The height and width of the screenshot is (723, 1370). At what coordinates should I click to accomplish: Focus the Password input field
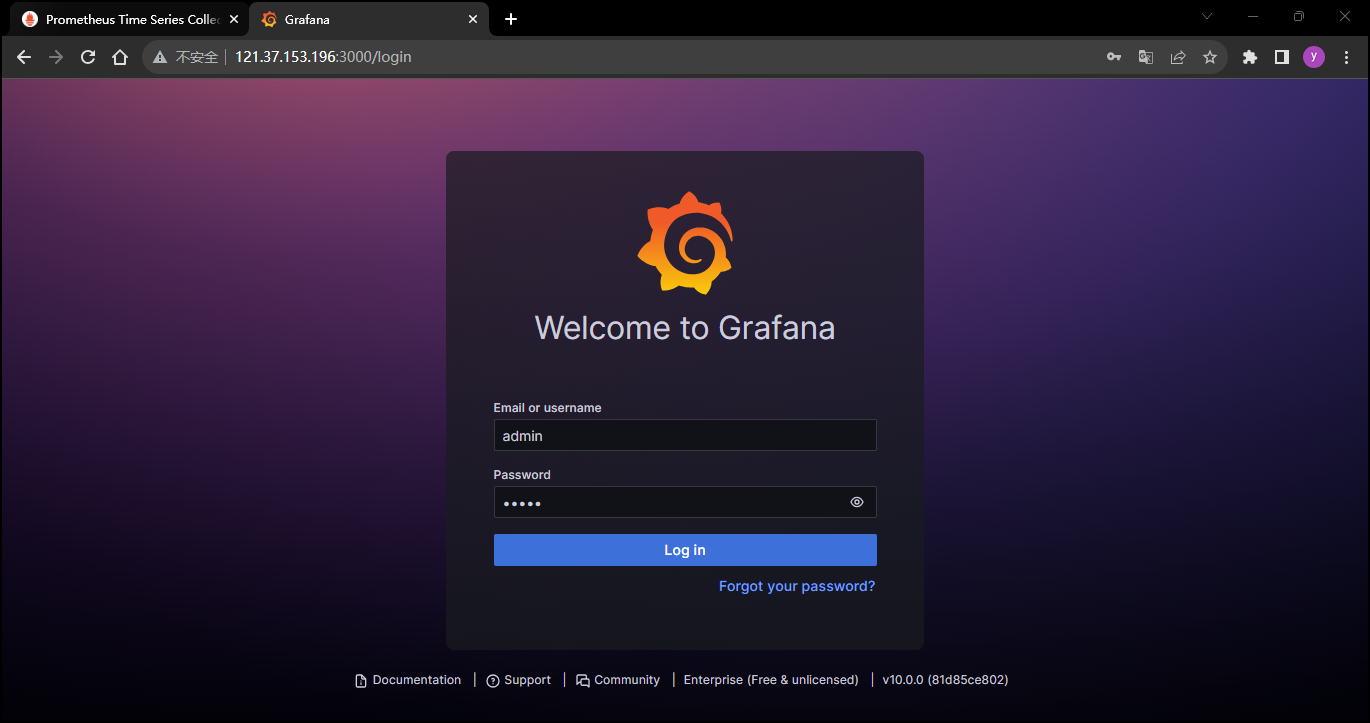coord(685,502)
